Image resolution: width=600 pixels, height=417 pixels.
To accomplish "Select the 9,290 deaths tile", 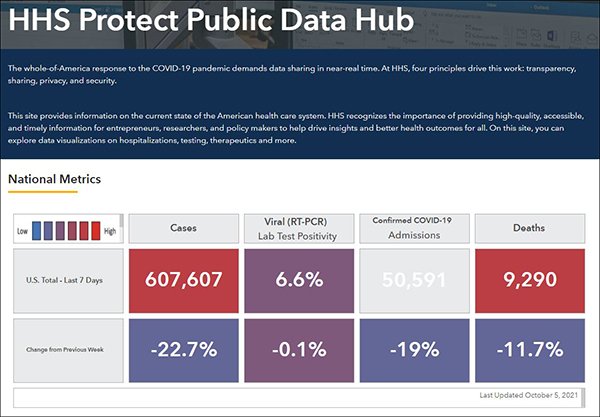I will tap(529, 280).
